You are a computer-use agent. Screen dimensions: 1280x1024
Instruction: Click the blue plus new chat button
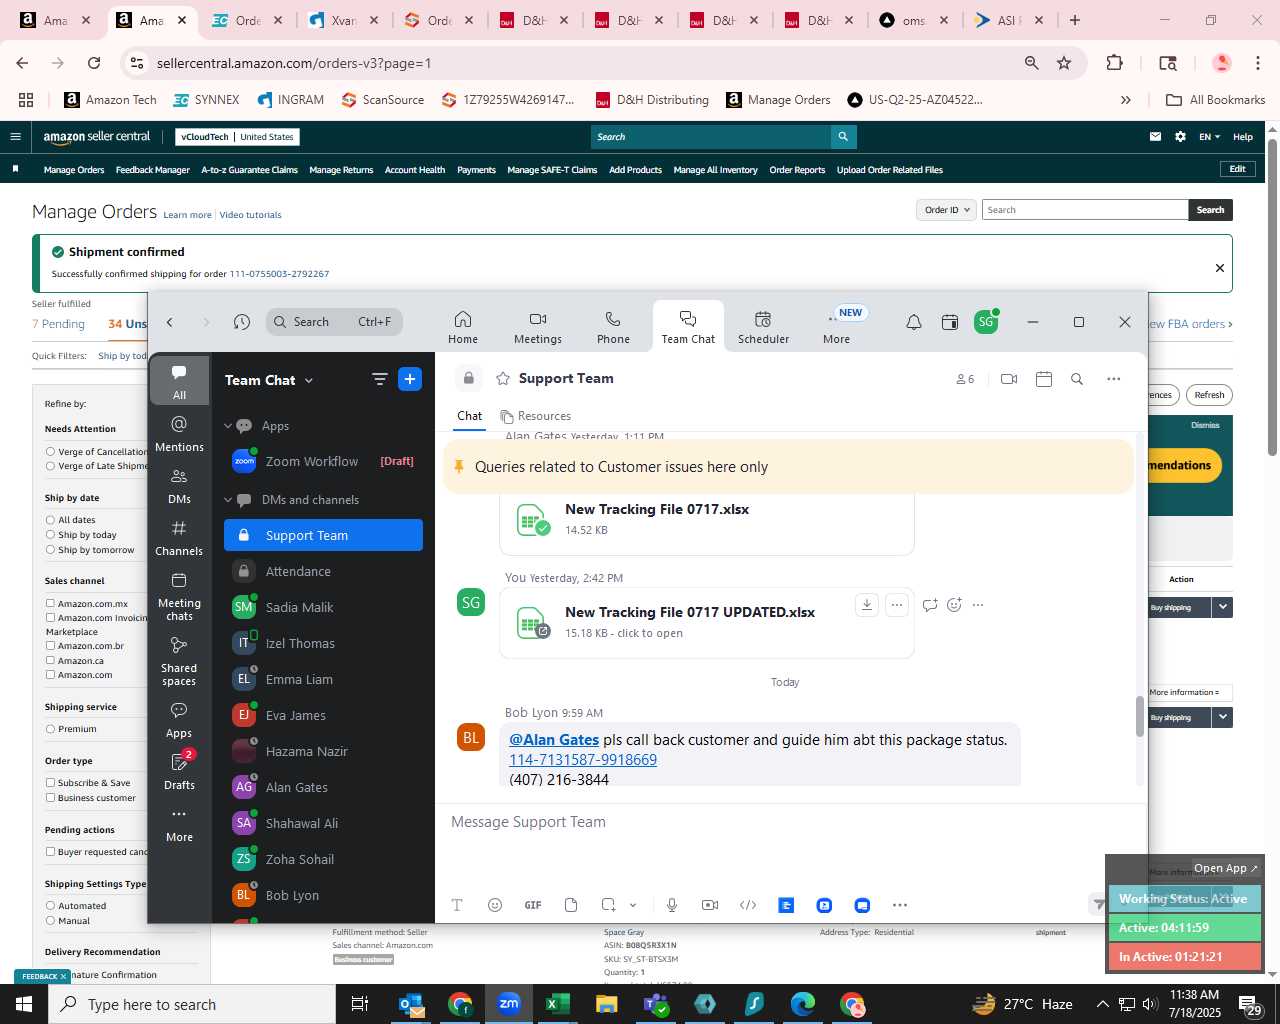[410, 379]
